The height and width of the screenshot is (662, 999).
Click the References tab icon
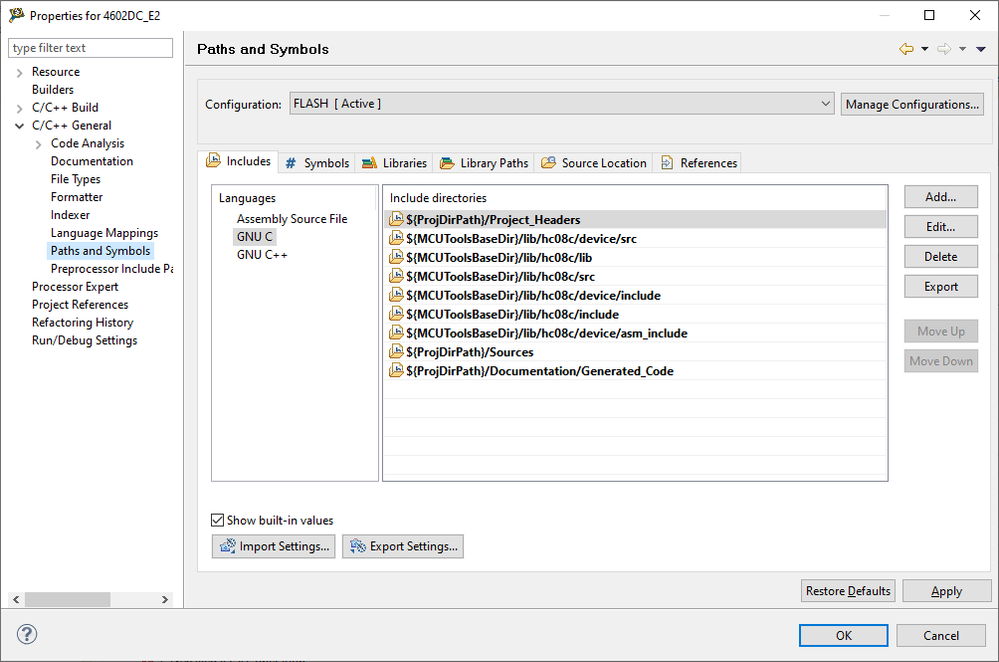pos(667,163)
